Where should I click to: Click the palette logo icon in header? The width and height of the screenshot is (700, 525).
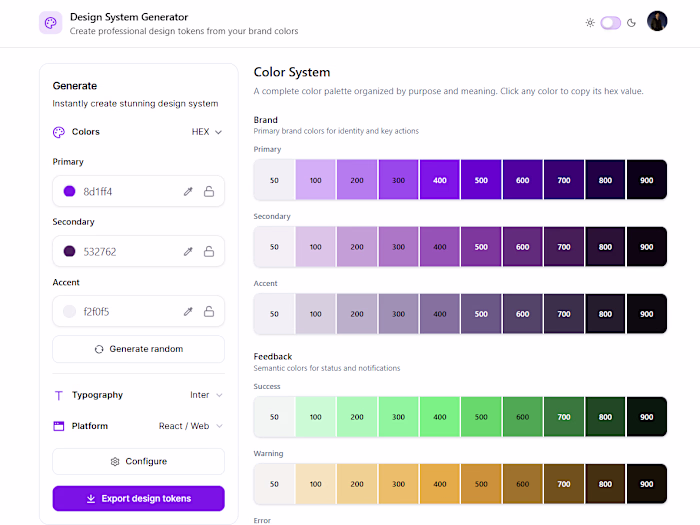(x=50, y=23)
